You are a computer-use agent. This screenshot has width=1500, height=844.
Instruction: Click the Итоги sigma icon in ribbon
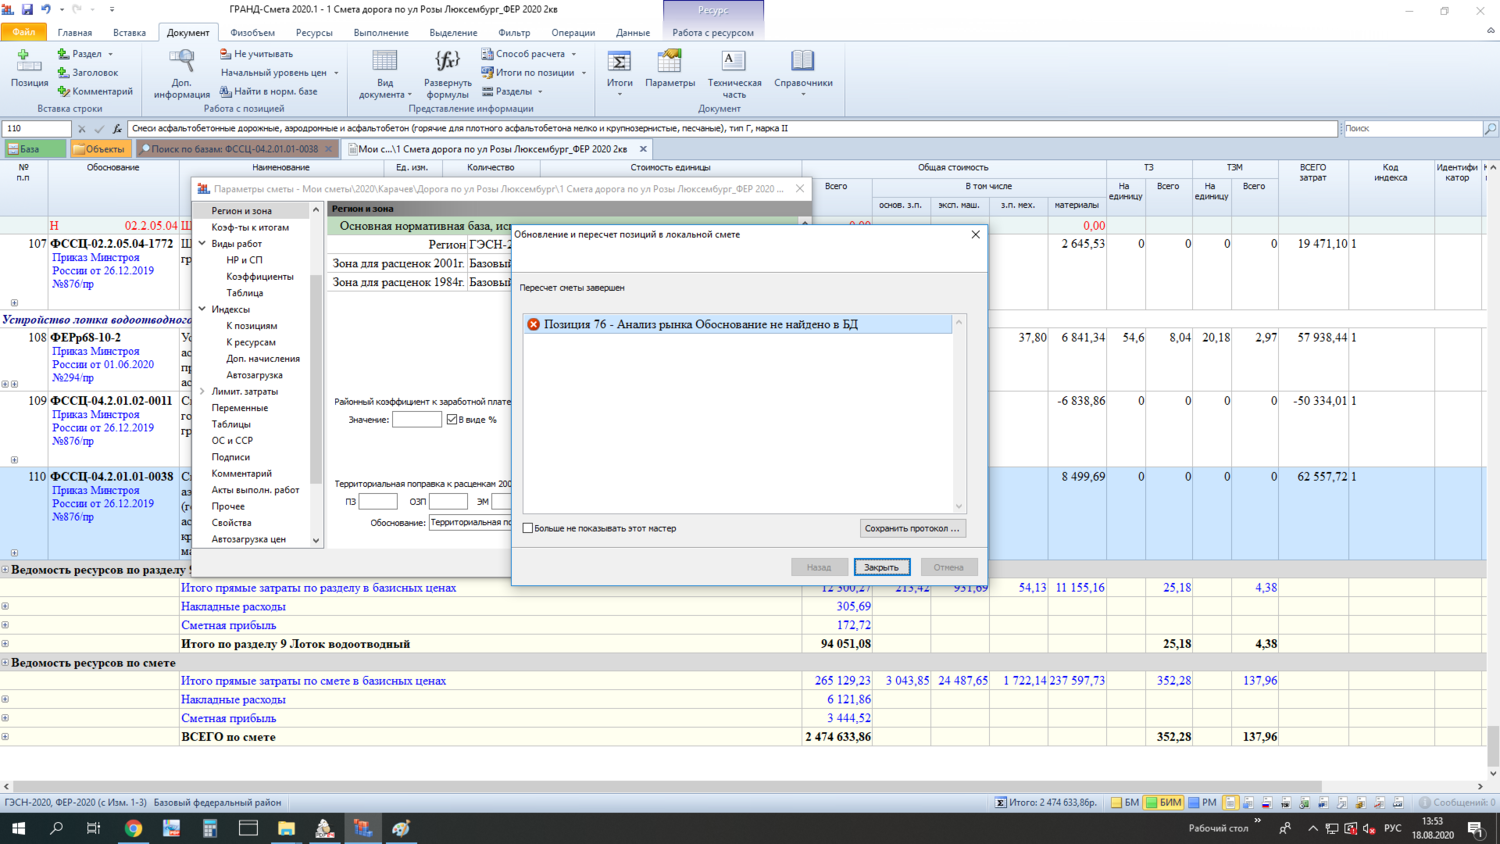coord(619,63)
